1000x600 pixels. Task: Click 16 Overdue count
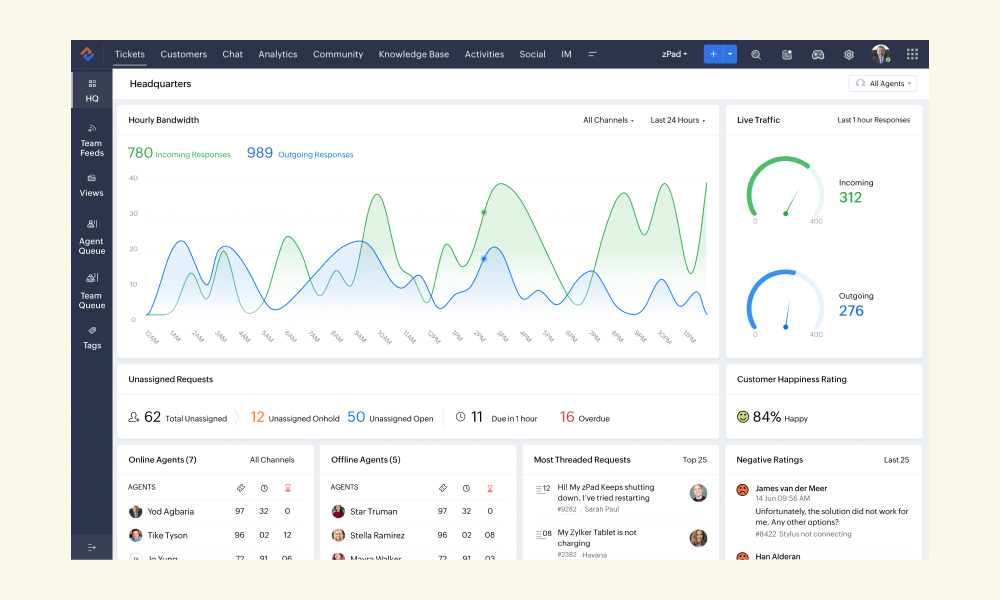pyautogui.click(x=585, y=418)
